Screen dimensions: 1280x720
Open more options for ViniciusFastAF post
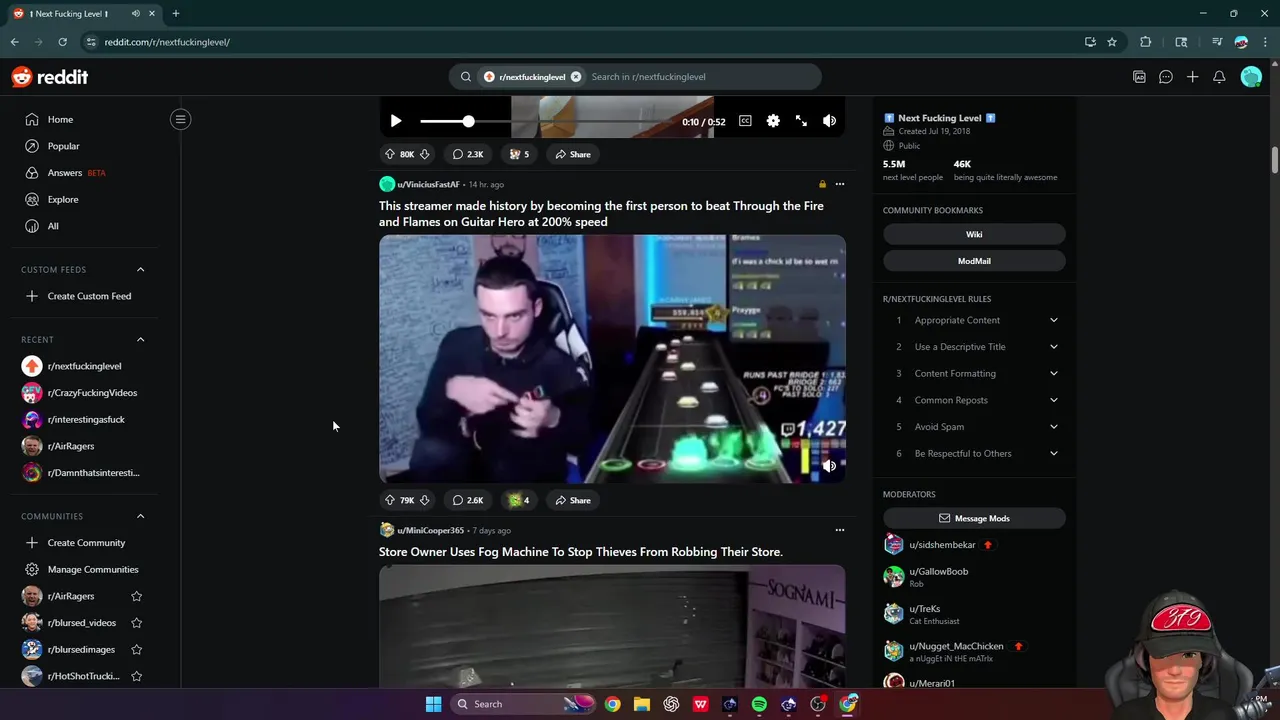click(840, 184)
